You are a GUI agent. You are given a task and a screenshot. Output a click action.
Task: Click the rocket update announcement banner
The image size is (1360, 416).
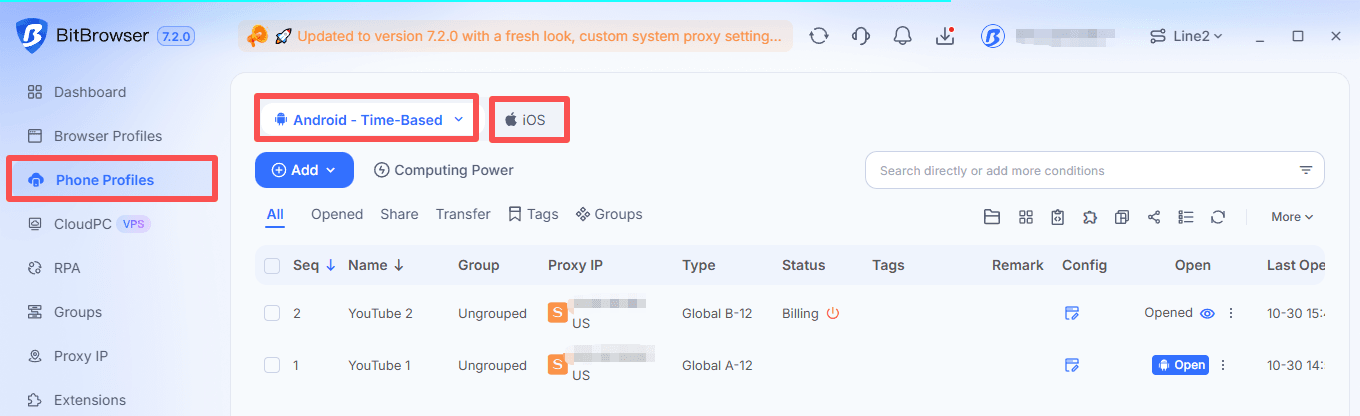point(516,36)
